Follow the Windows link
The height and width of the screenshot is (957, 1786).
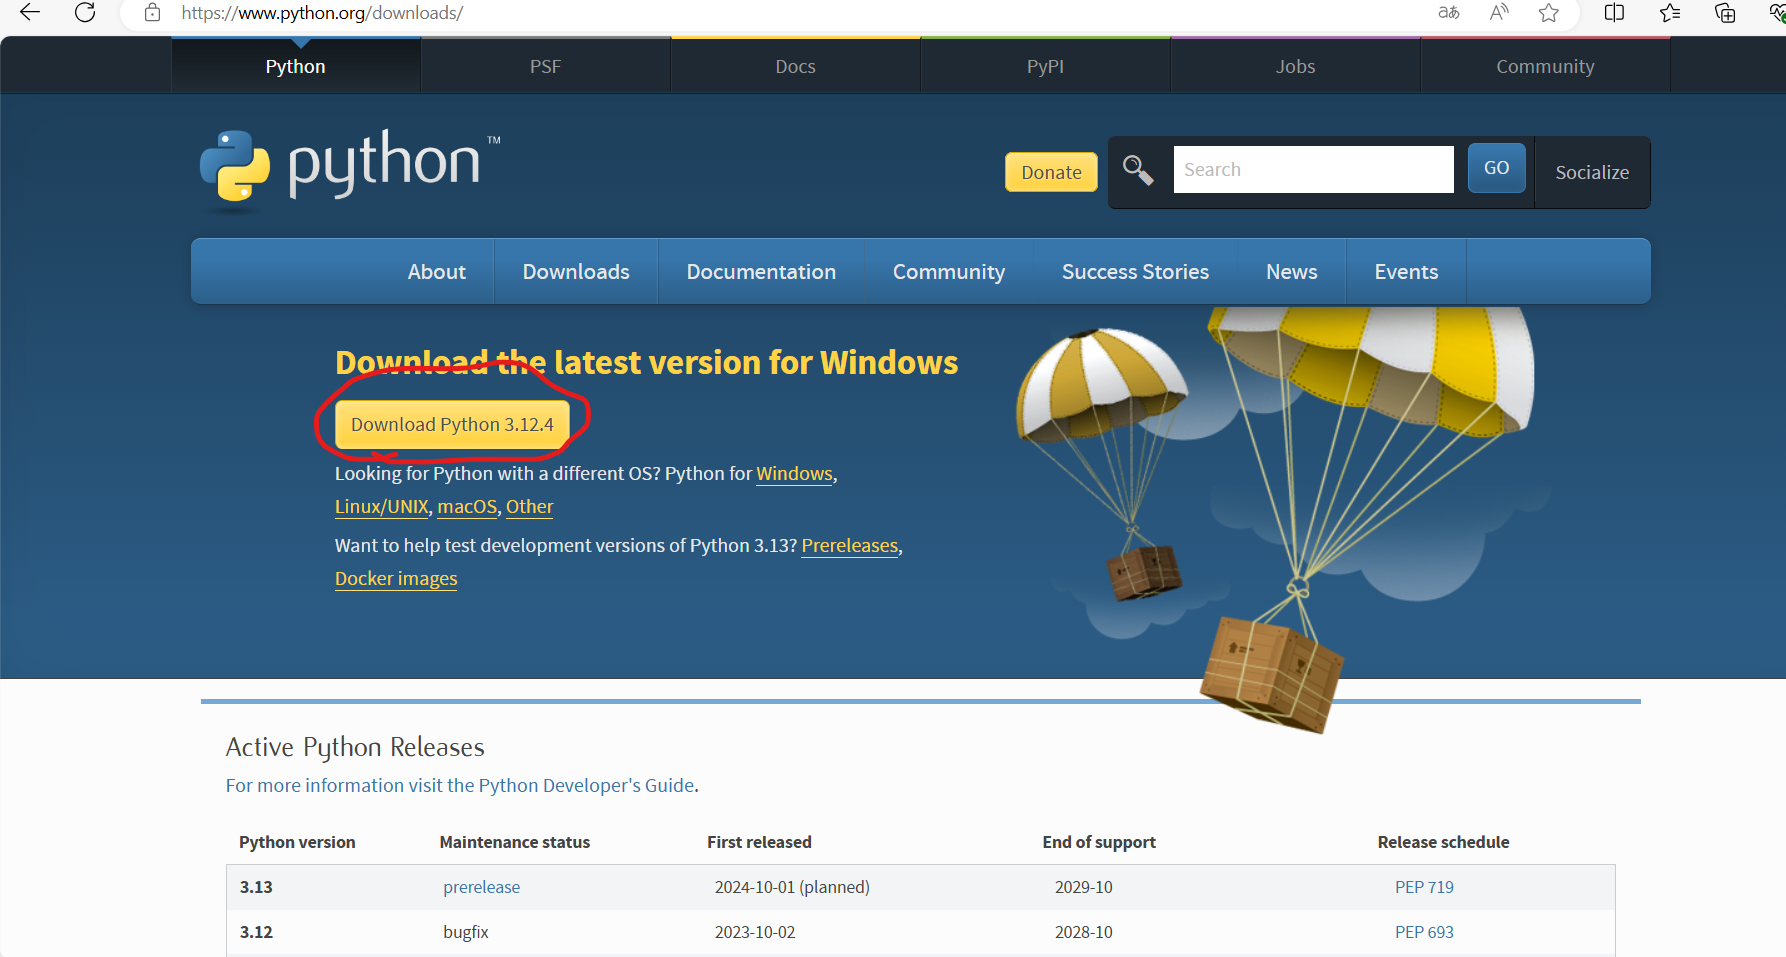(x=794, y=474)
